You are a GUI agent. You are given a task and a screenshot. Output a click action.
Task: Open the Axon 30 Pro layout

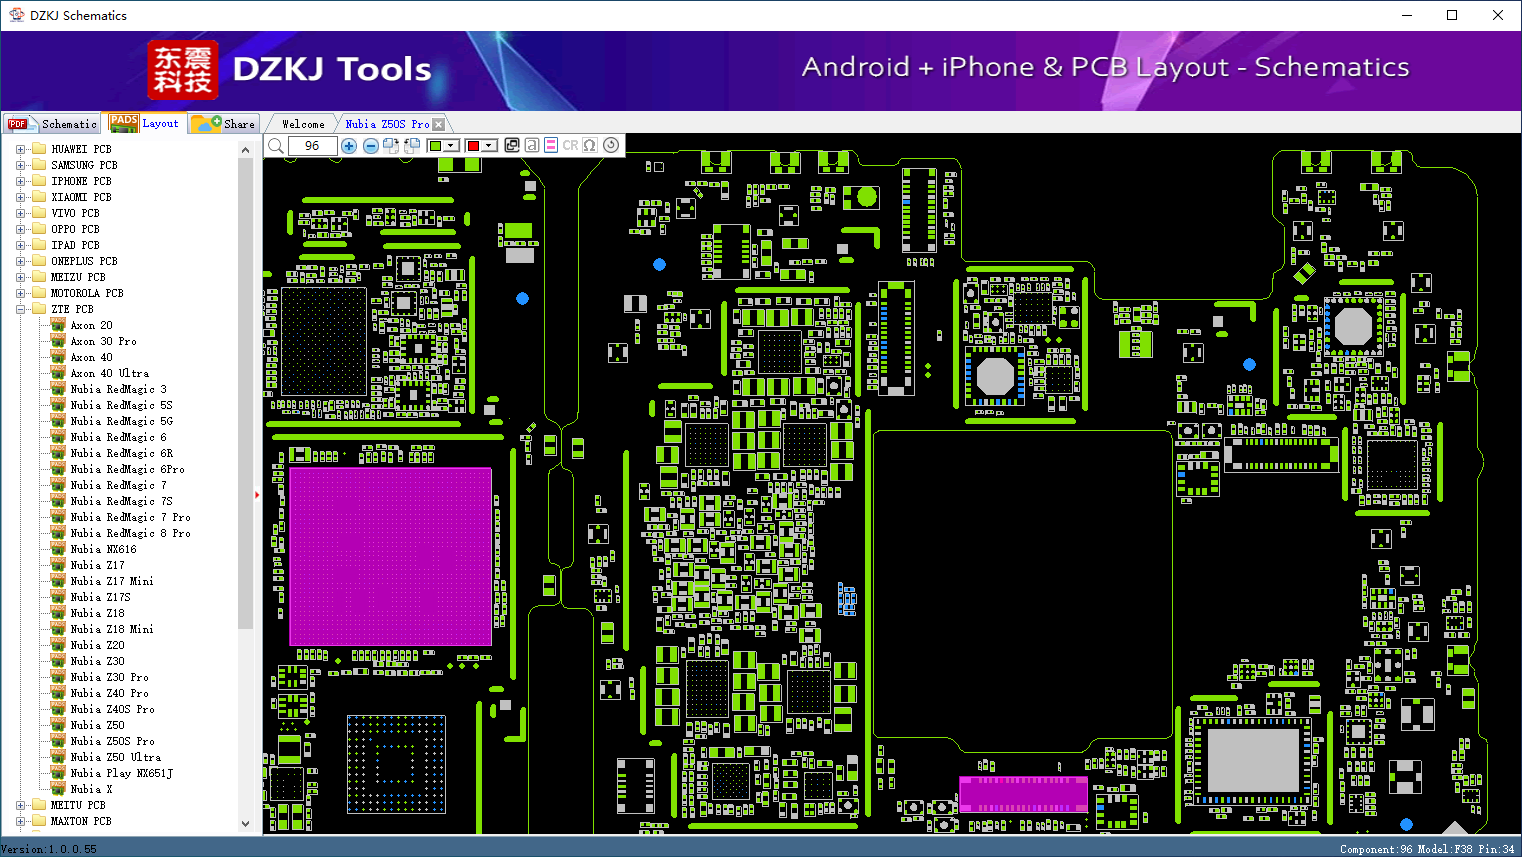[x=103, y=341]
